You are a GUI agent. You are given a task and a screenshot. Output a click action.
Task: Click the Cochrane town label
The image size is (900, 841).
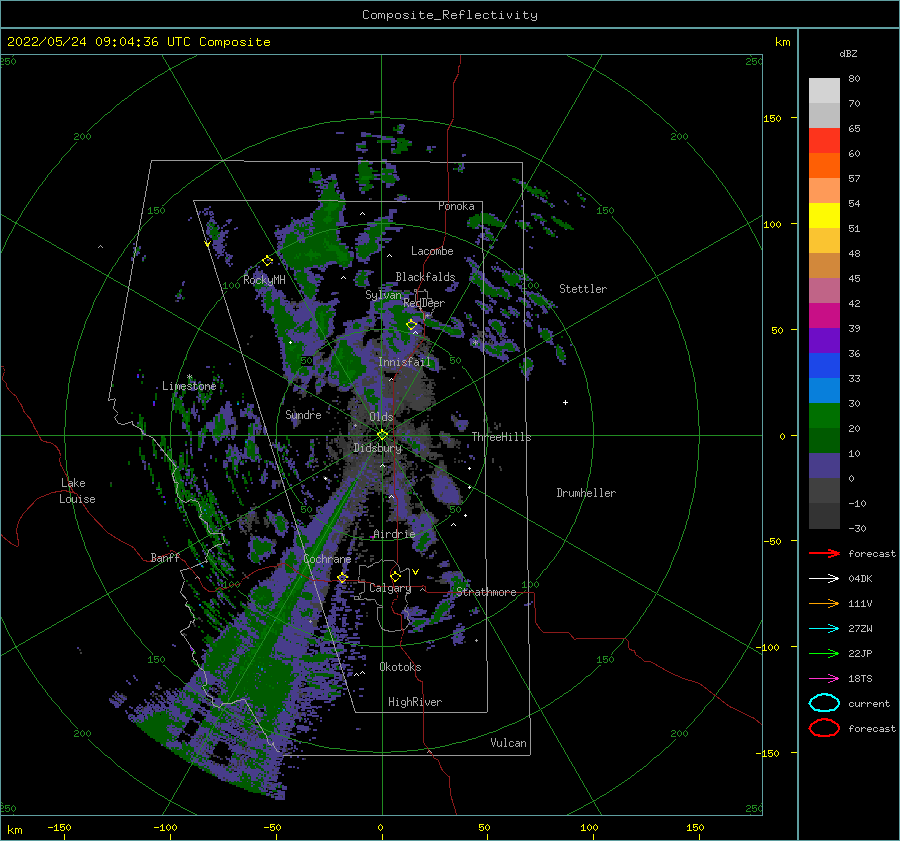tap(327, 559)
